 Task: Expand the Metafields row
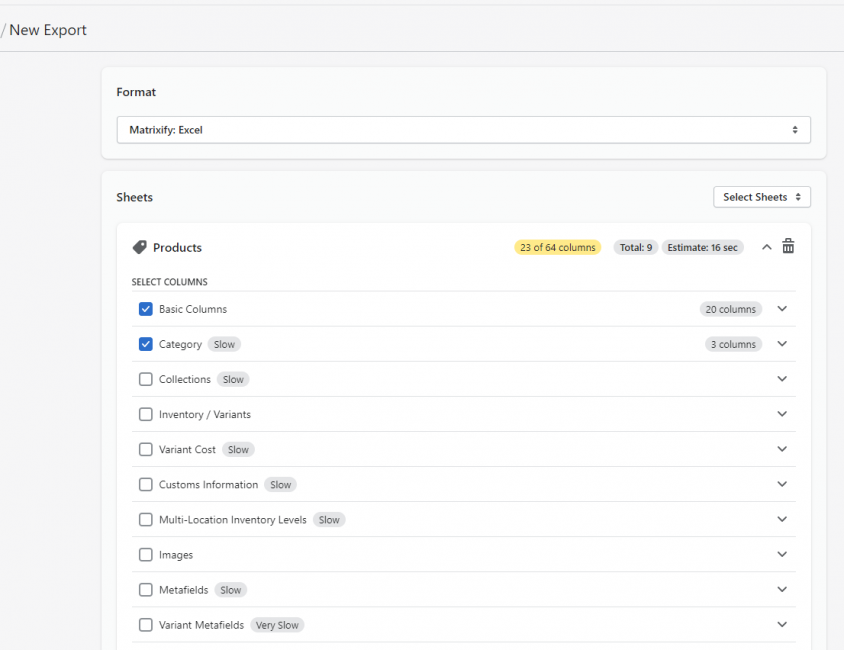[x=781, y=589]
